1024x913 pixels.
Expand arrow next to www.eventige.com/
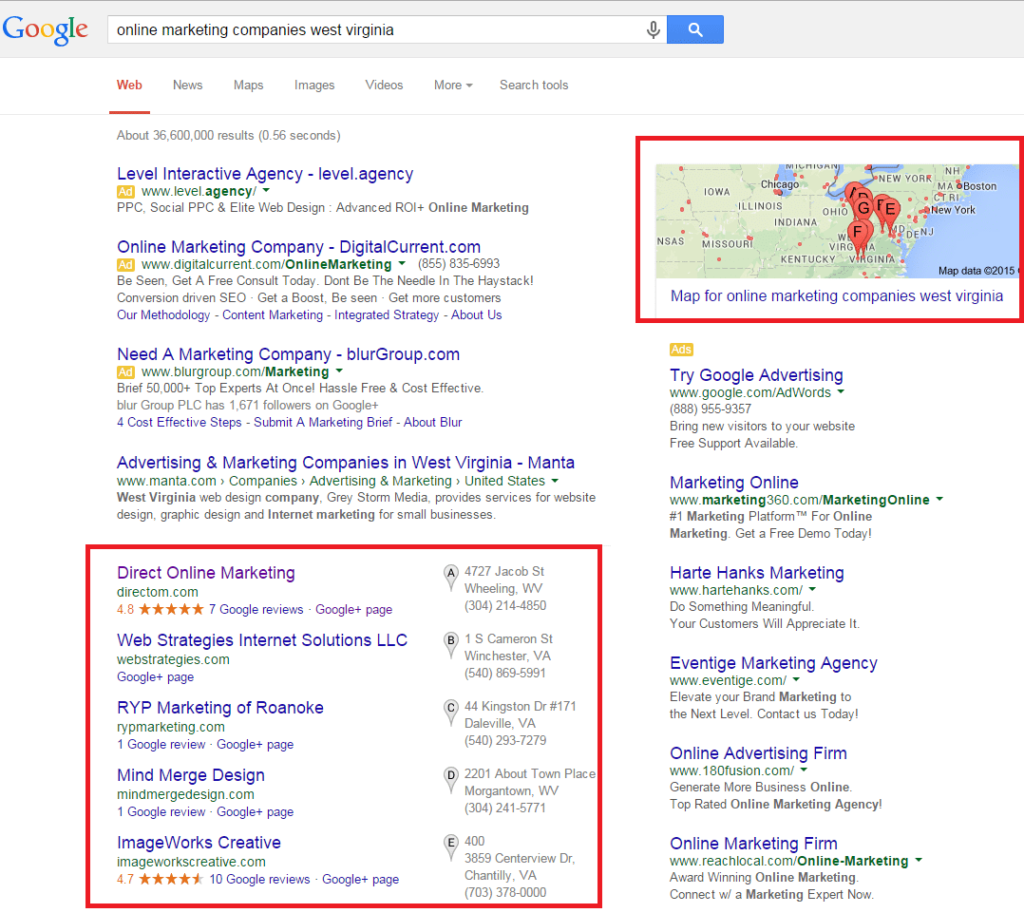coord(796,679)
